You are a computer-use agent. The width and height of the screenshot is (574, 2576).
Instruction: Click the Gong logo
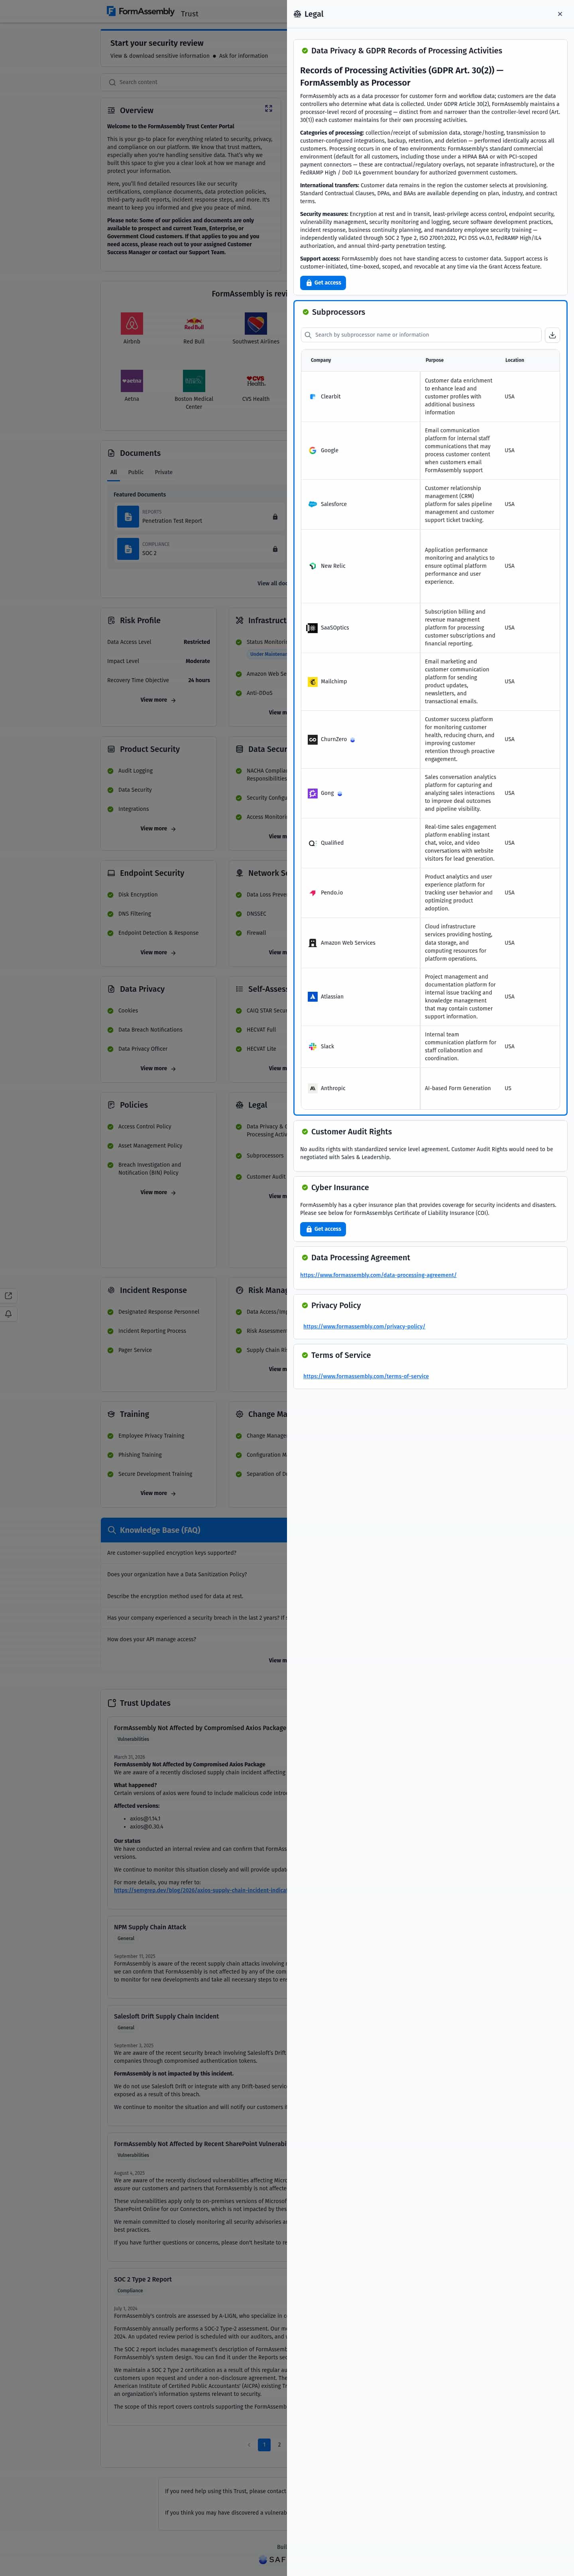[x=313, y=793]
